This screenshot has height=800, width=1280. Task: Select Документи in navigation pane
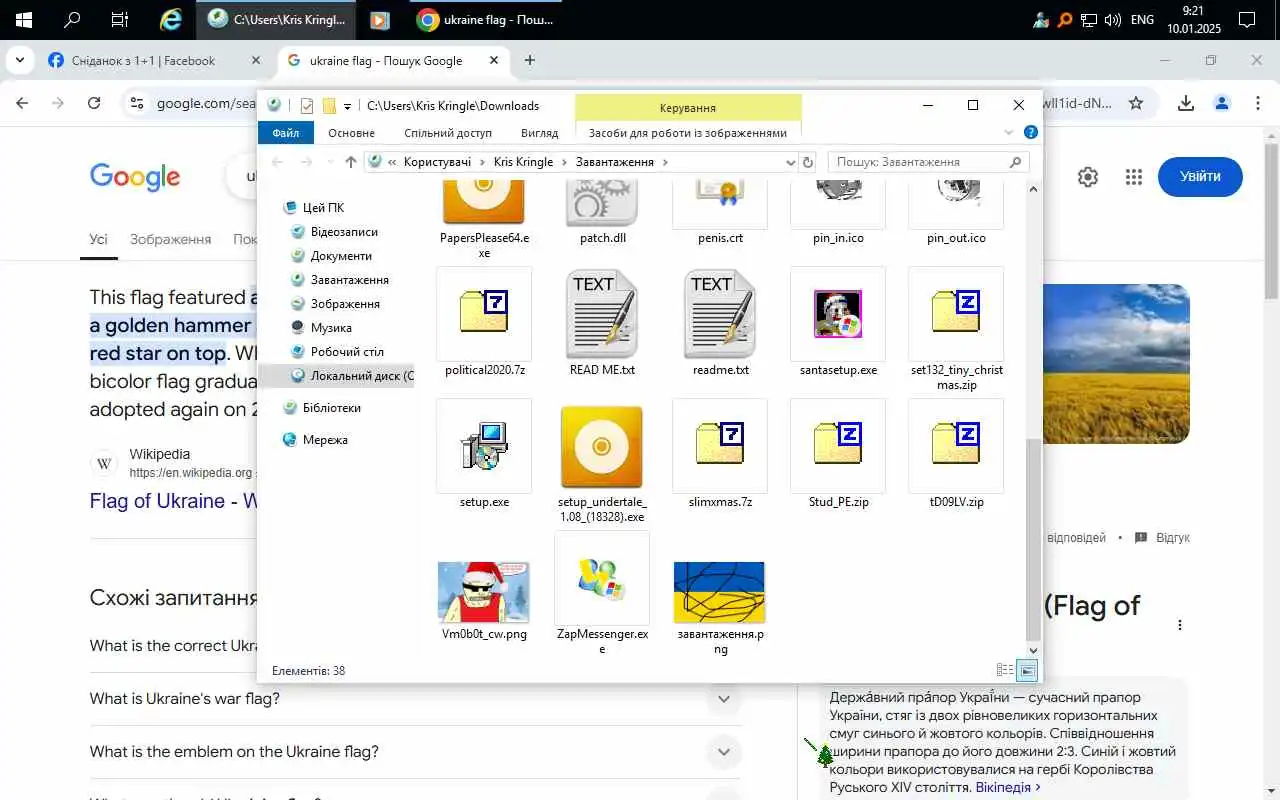(341, 256)
